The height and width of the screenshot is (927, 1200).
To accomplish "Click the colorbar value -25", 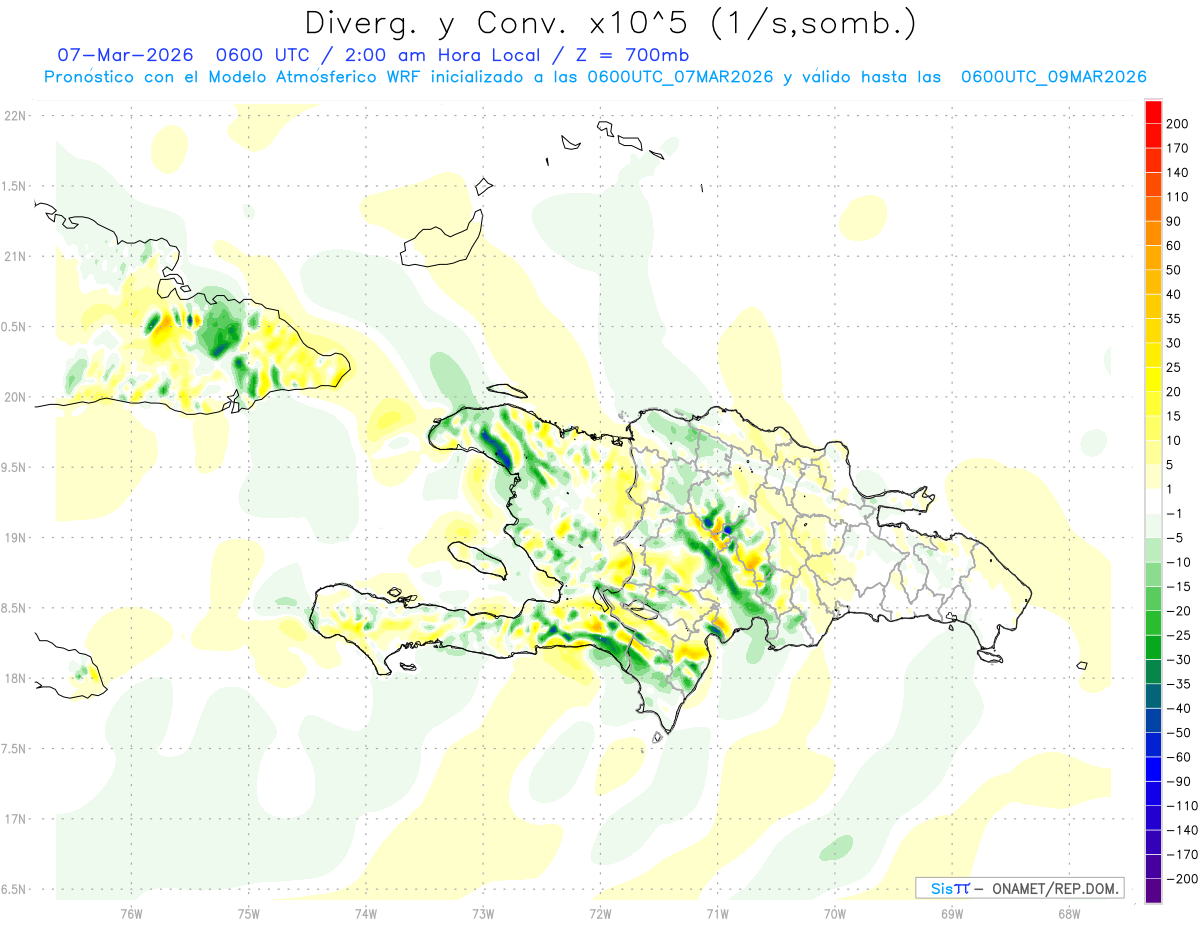I will (1177, 635).
